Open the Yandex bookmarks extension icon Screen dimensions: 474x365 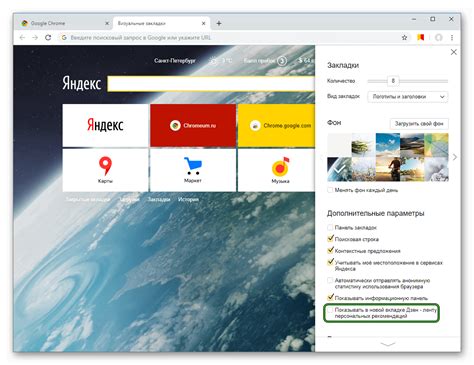[x=421, y=37]
